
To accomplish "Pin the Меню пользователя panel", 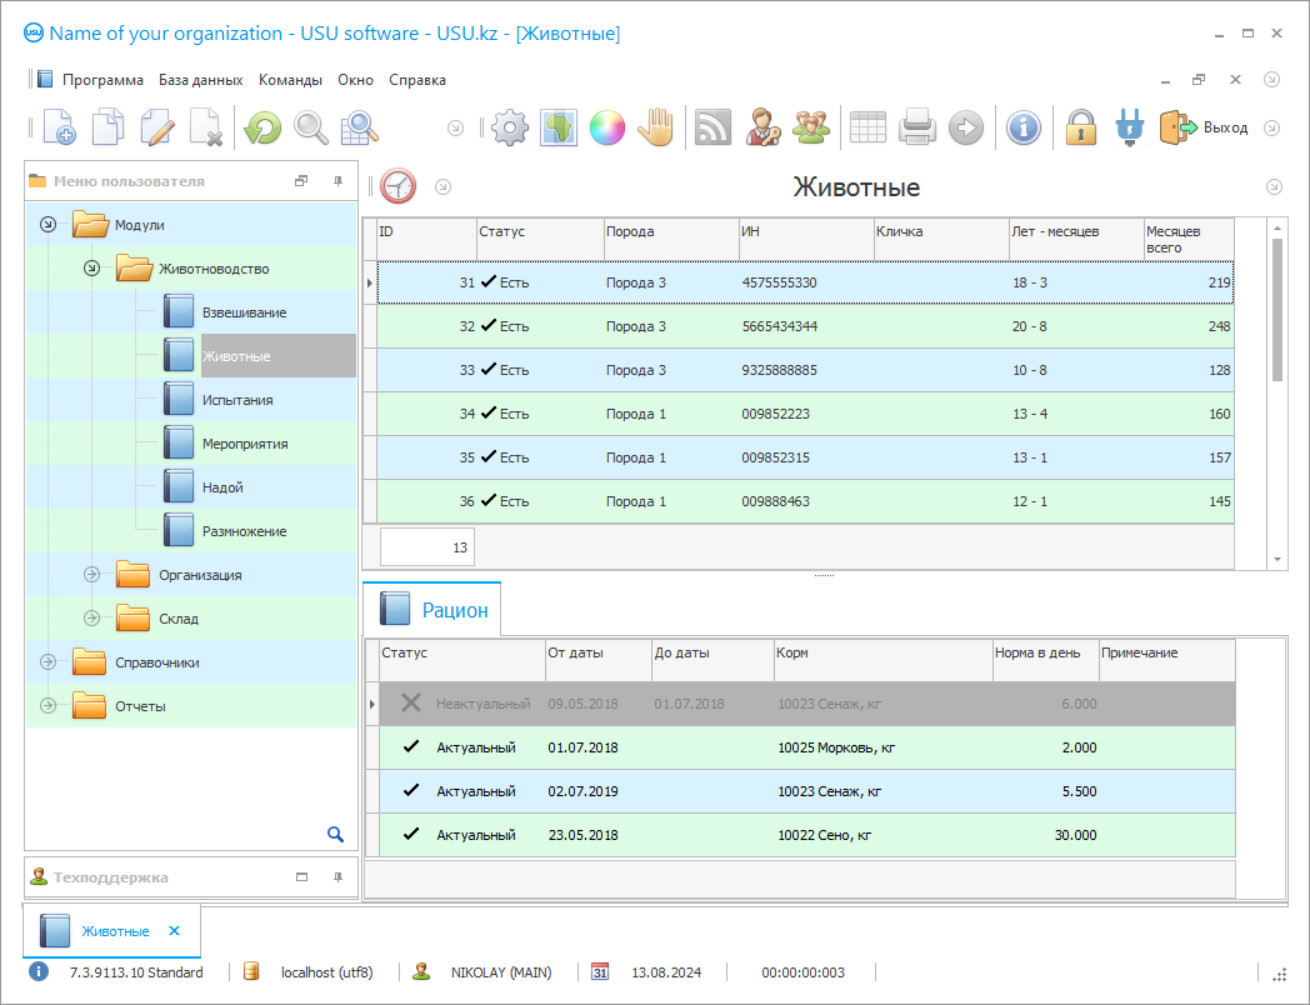I will 338,181.
